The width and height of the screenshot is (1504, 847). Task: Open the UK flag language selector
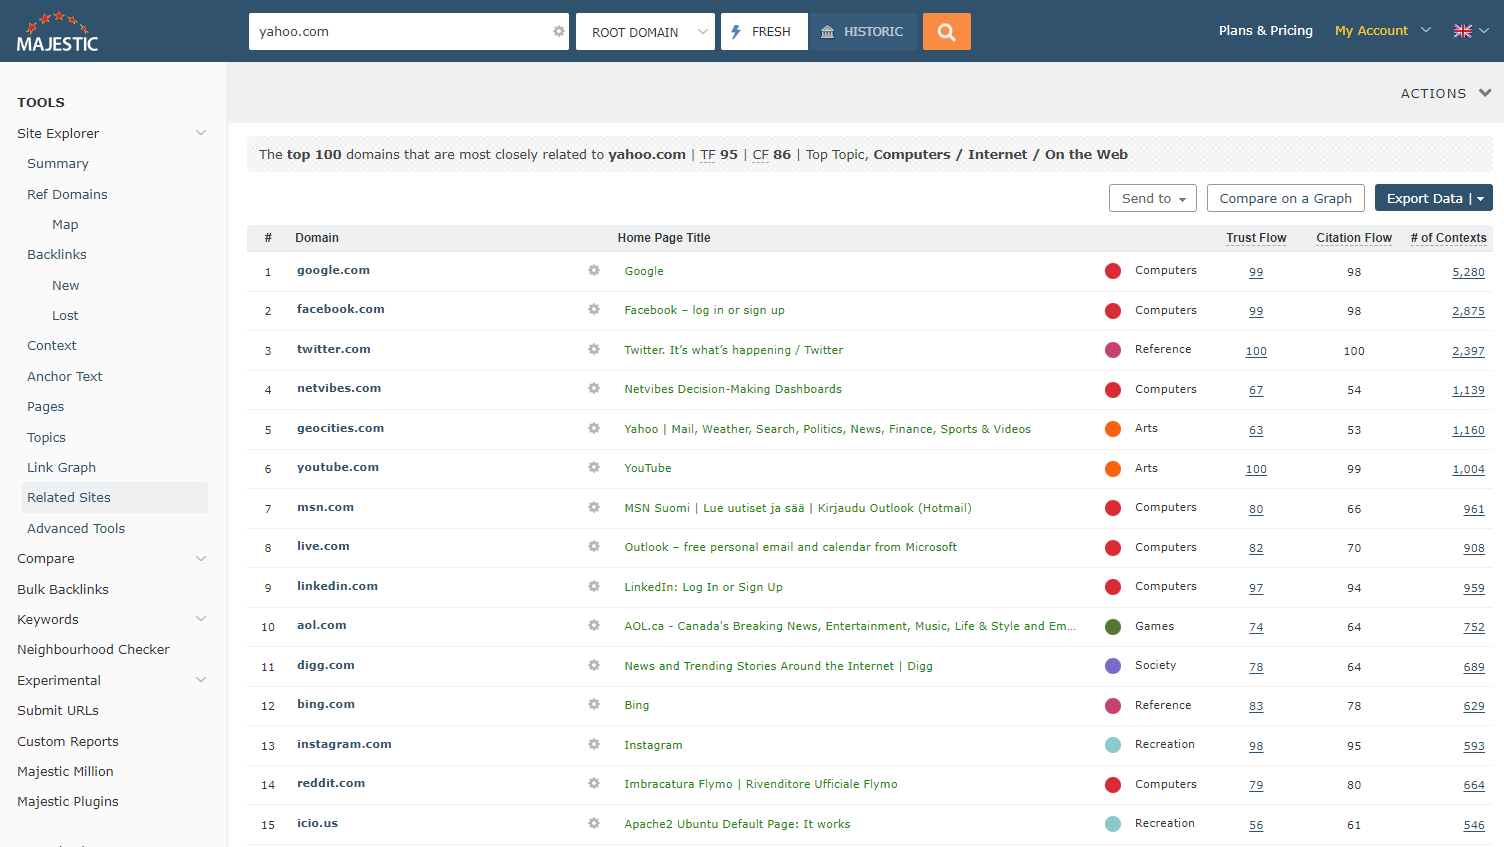click(1470, 31)
